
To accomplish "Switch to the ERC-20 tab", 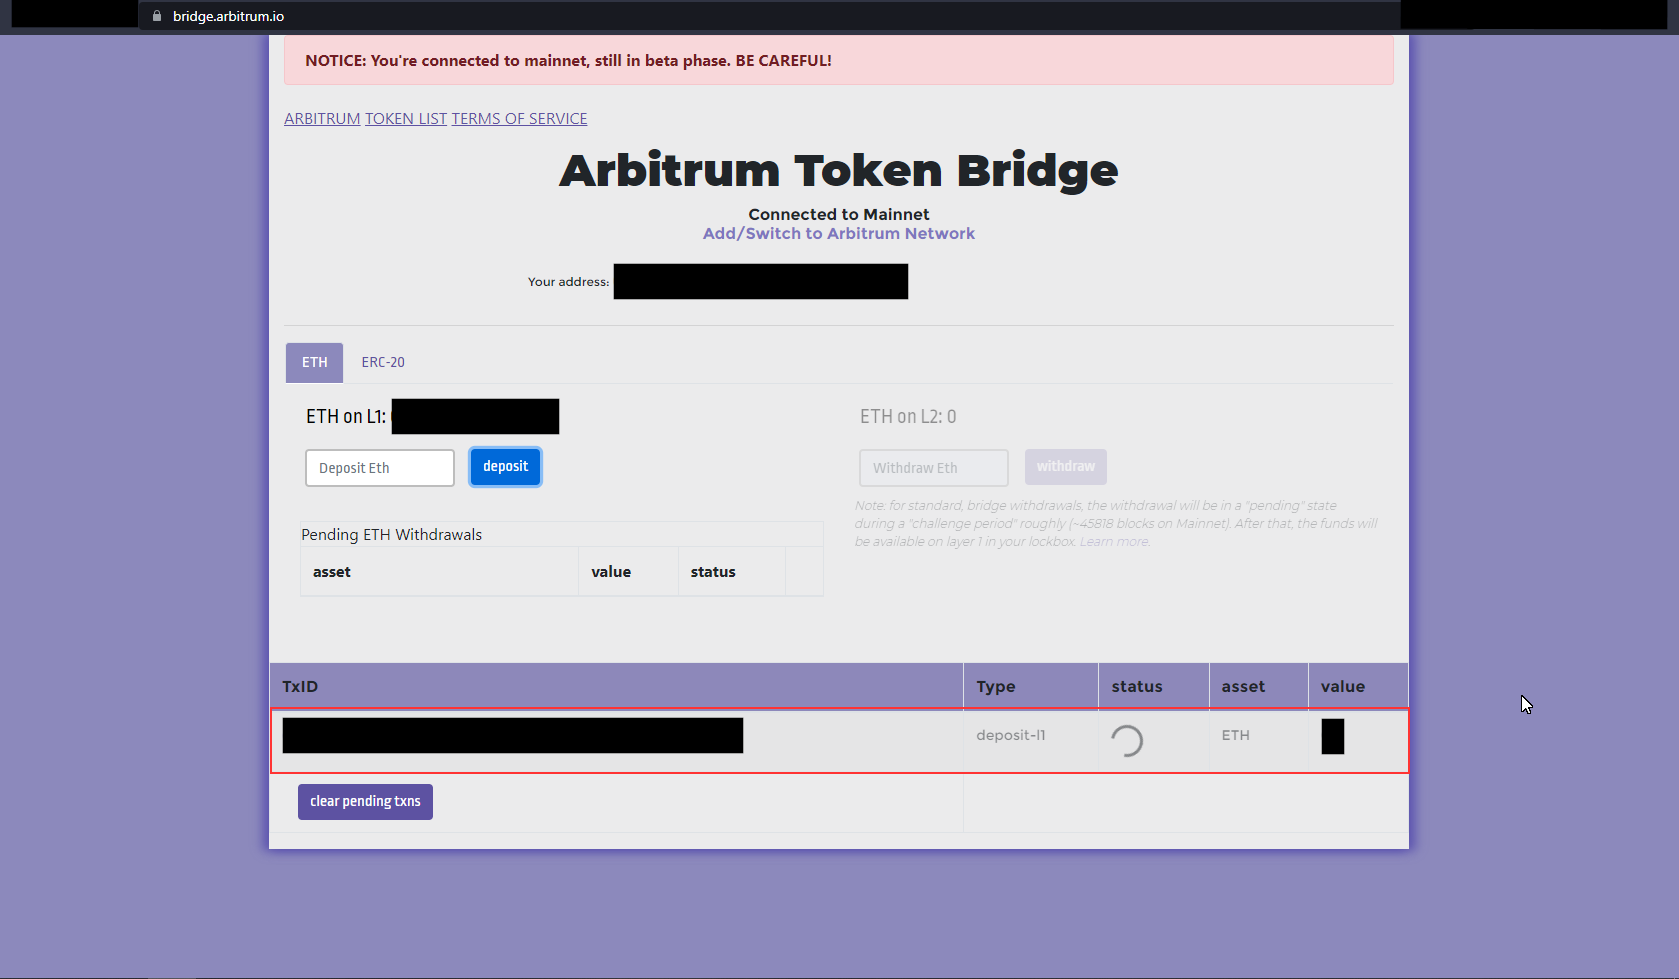I will [x=383, y=362].
